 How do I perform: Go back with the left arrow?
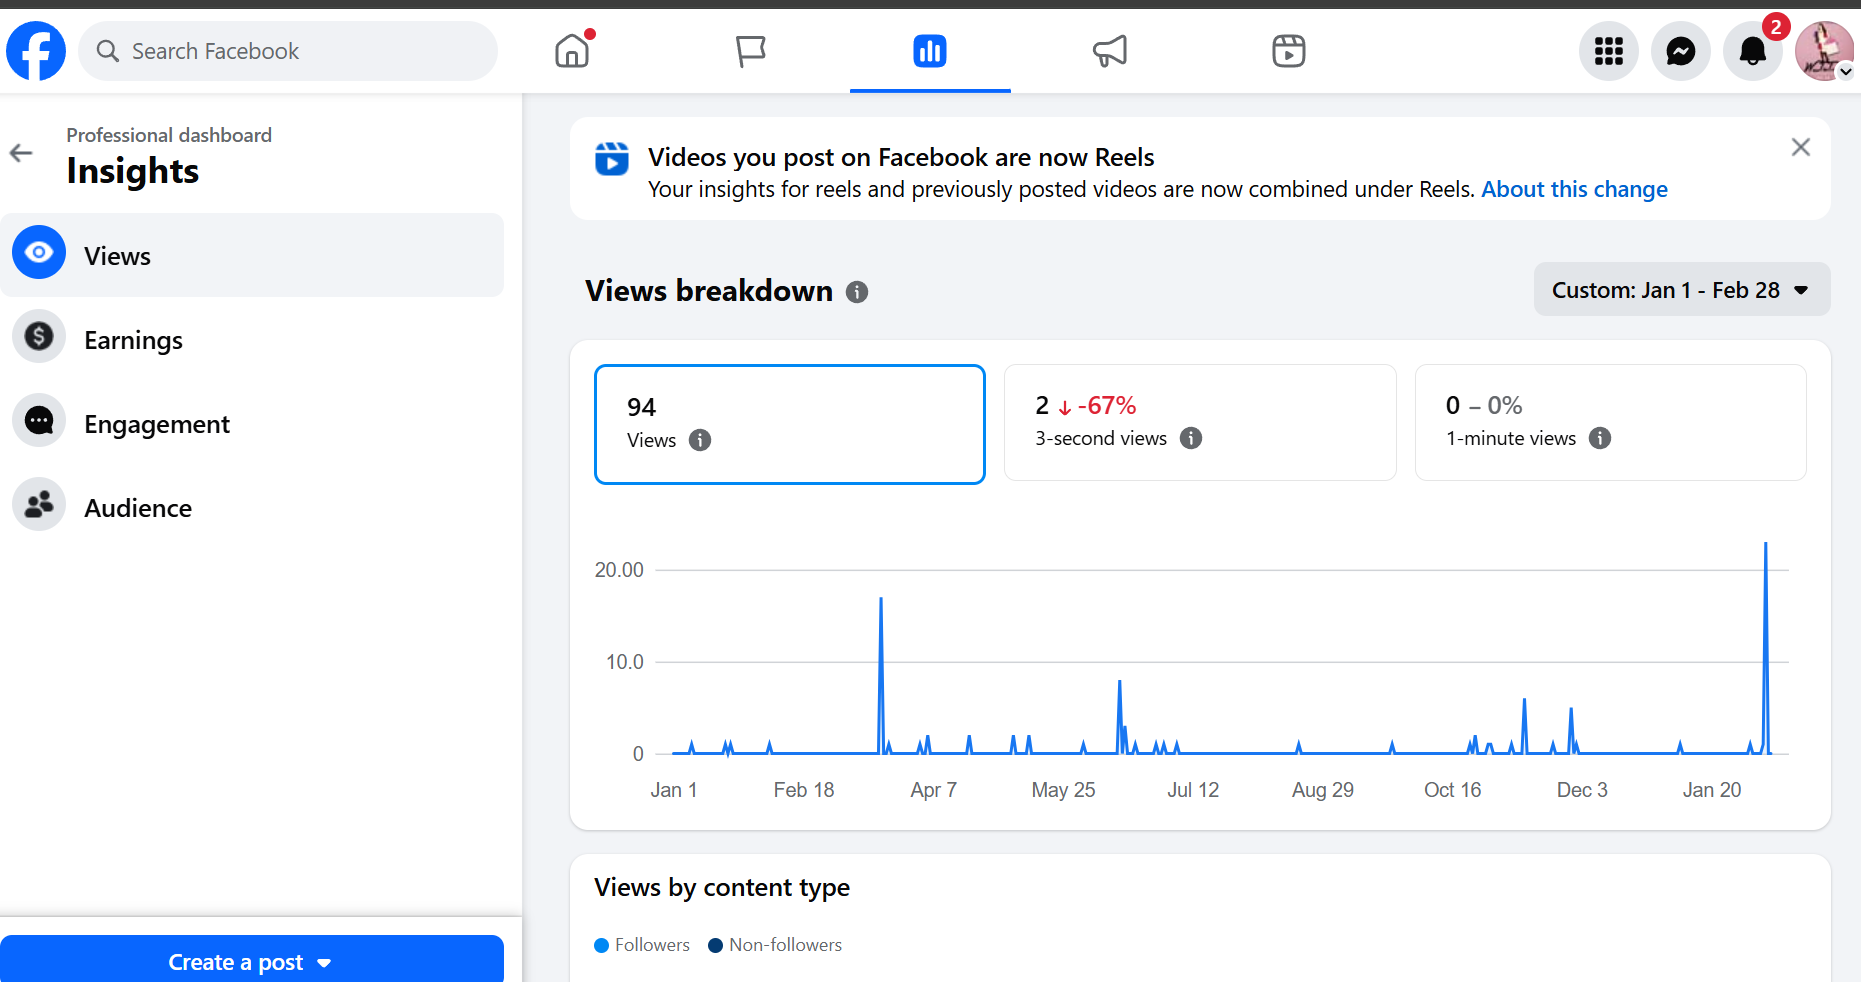click(x=21, y=153)
